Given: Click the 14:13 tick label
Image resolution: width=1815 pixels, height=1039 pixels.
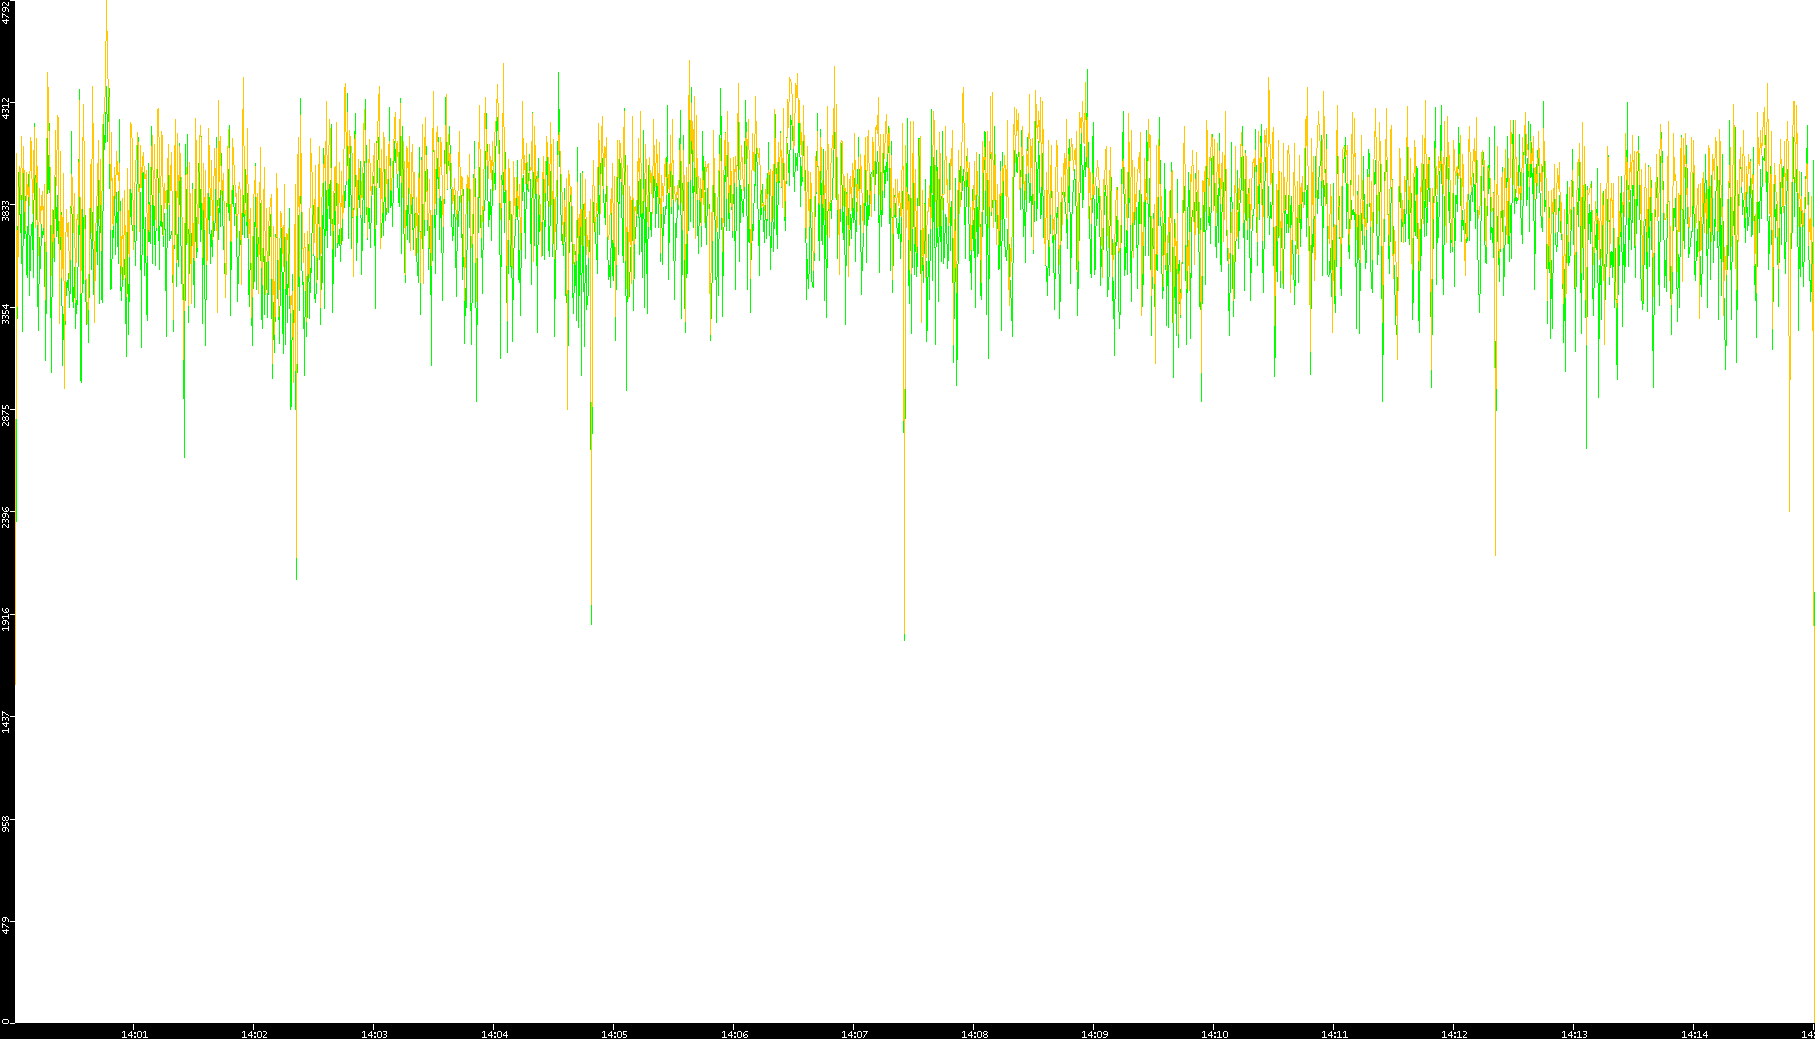Looking at the screenshot, I should tap(1574, 1034).
